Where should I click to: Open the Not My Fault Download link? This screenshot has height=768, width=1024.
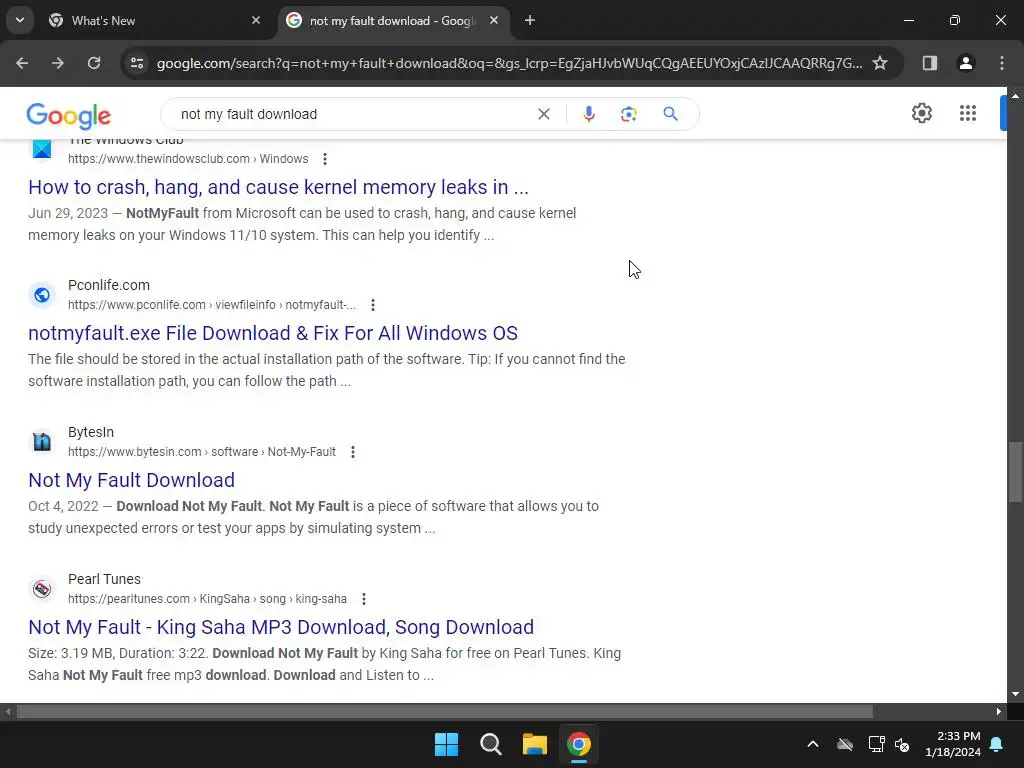131,480
